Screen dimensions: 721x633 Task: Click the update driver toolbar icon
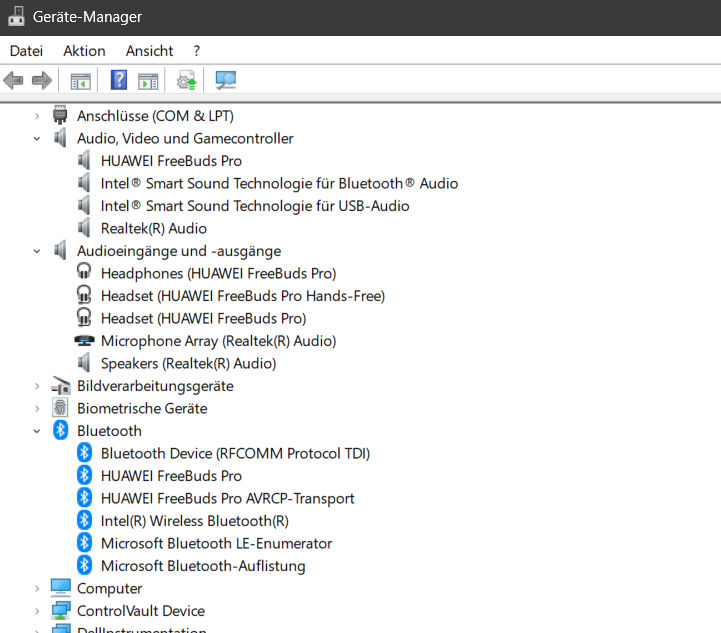tap(187, 80)
